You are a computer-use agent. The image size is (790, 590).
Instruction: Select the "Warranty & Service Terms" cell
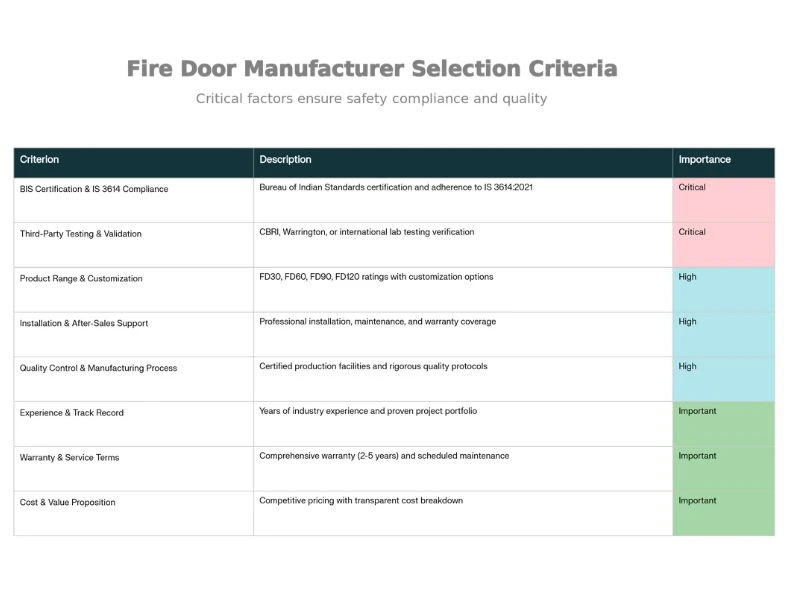(69, 458)
